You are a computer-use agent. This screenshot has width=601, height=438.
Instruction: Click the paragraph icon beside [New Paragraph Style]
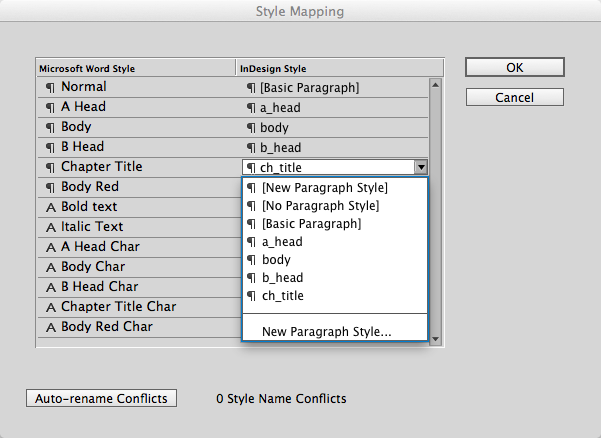251,188
